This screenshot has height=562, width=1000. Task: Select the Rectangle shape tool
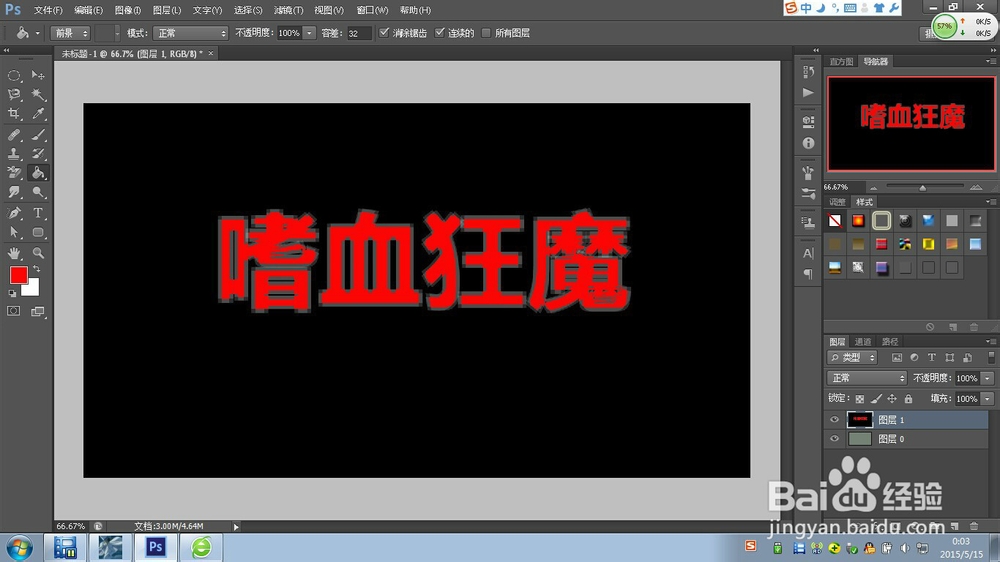click(x=38, y=232)
